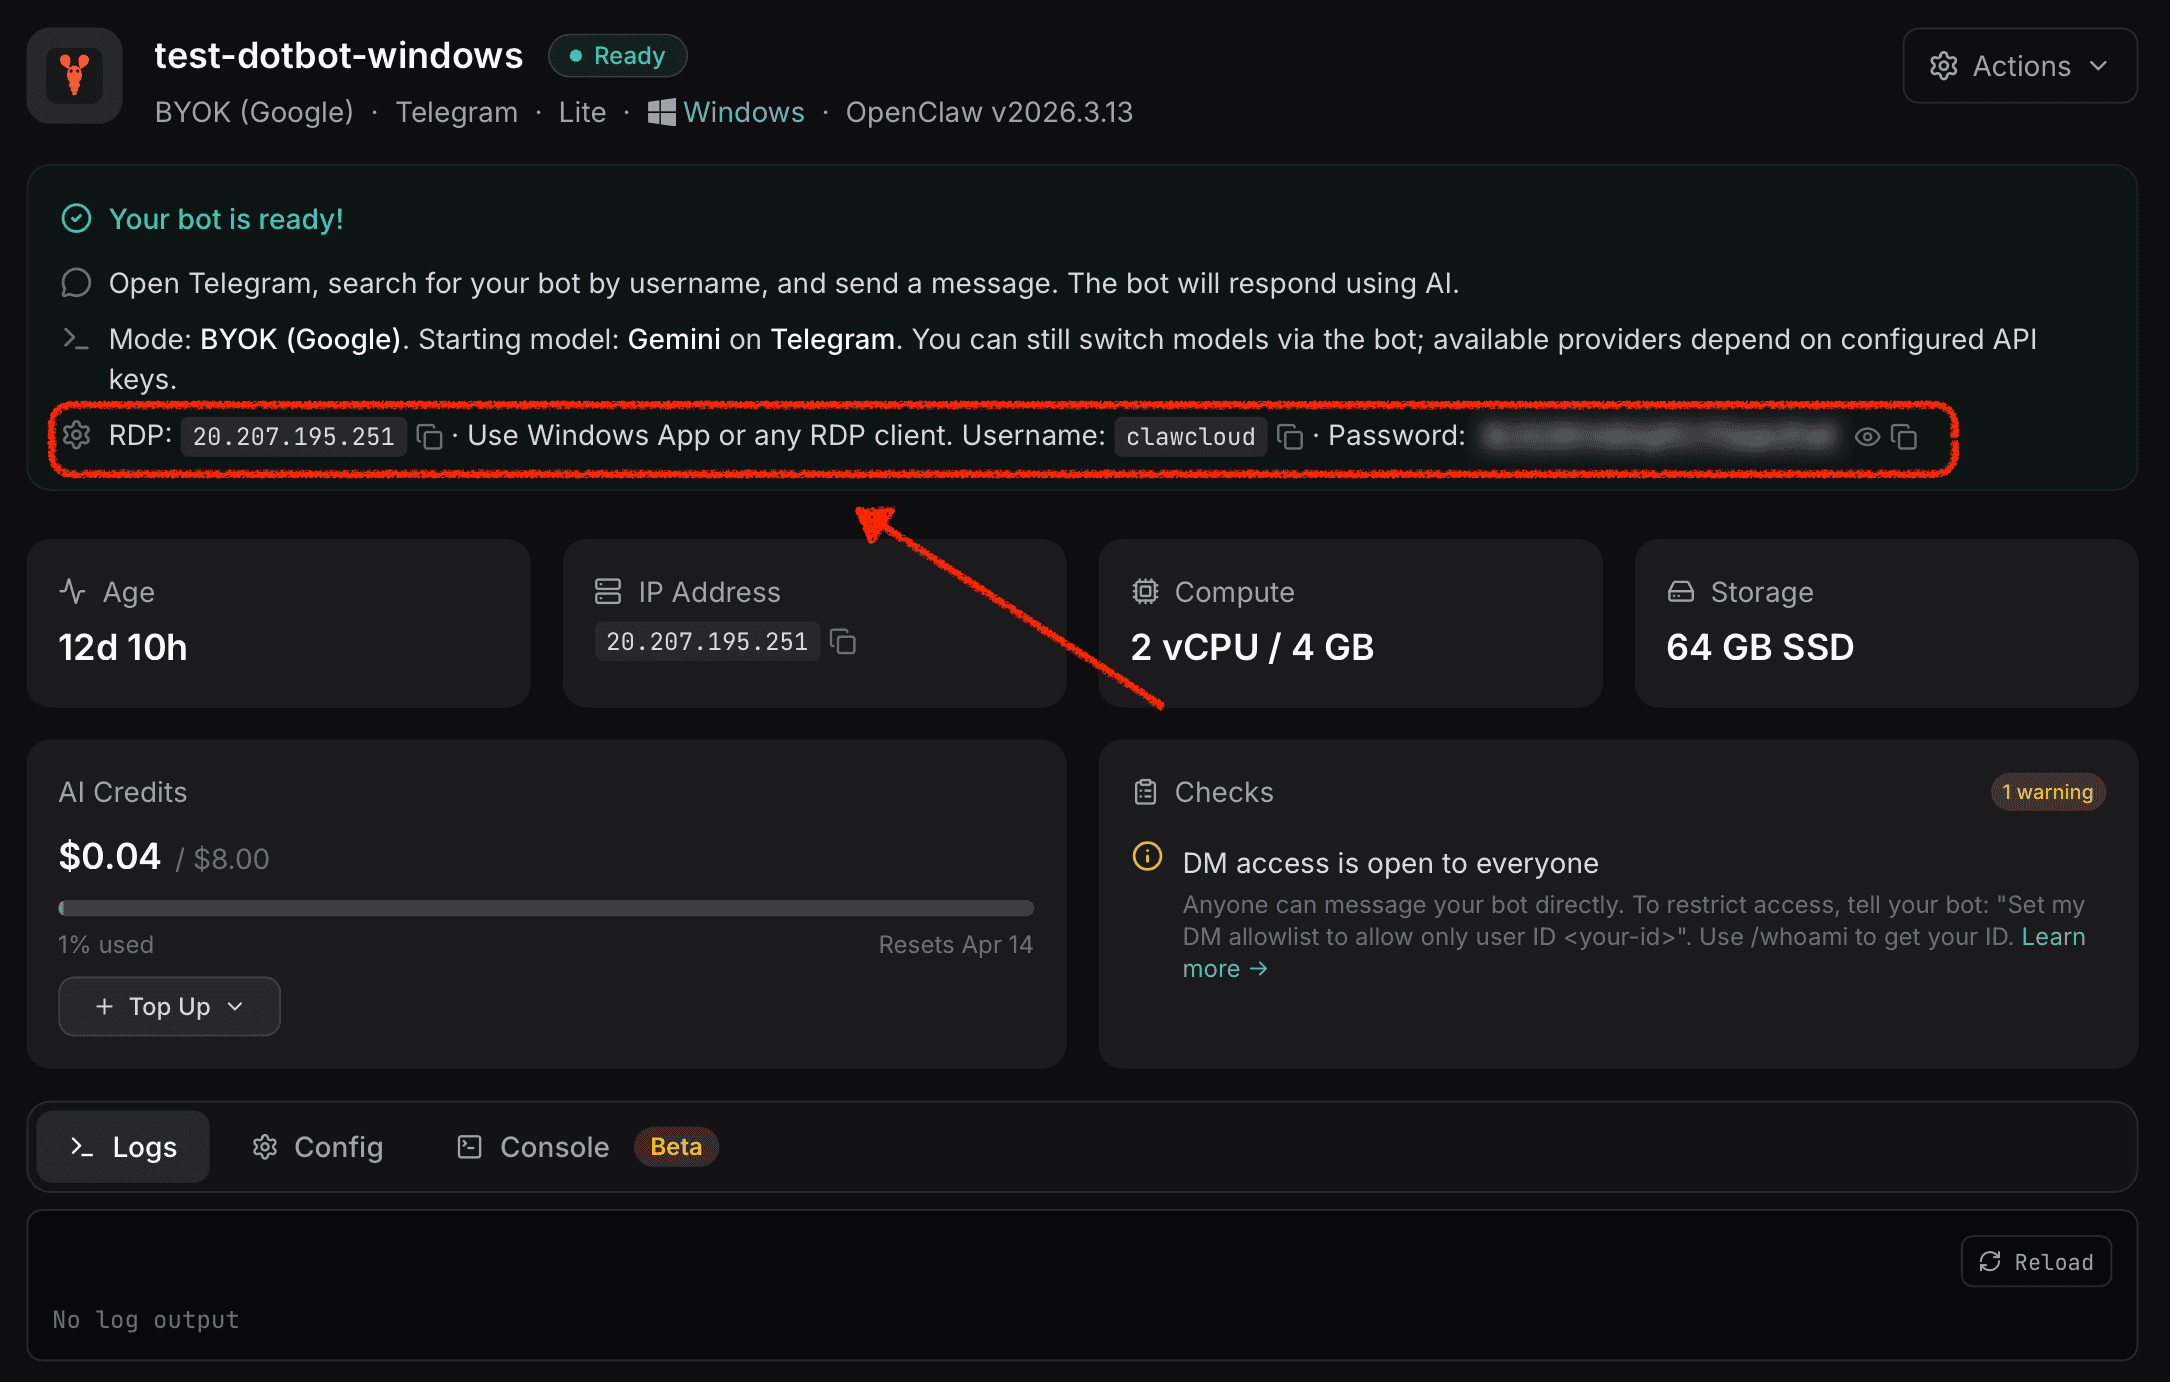The height and width of the screenshot is (1382, 2170).
Task: Reveal the hidden RDP password
Action: point(1868,437)
